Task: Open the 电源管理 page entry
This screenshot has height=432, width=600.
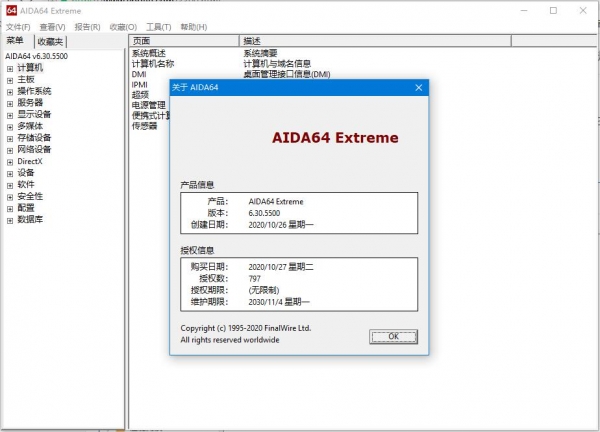Action: point(148,105)
